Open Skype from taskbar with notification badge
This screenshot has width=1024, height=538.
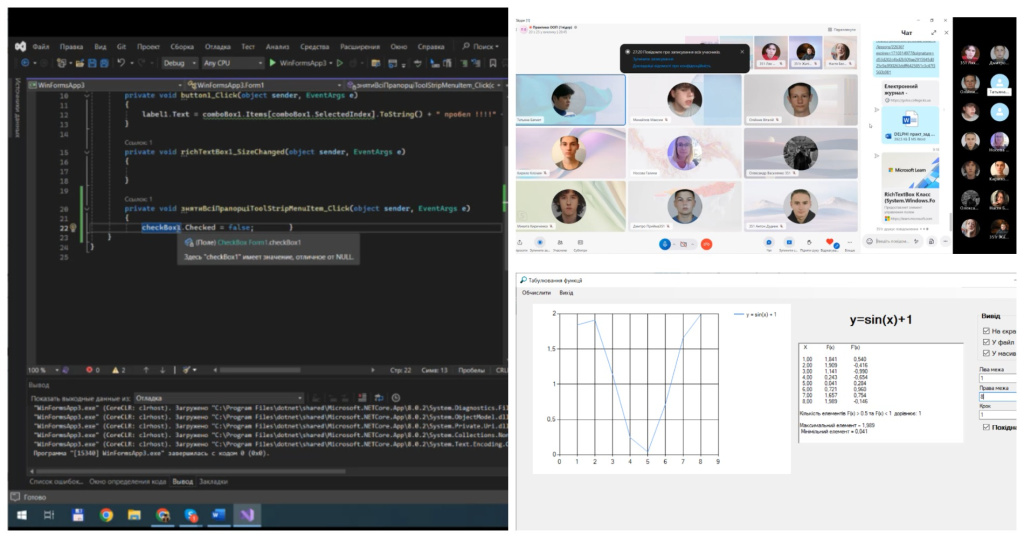(x=191, y=515)
